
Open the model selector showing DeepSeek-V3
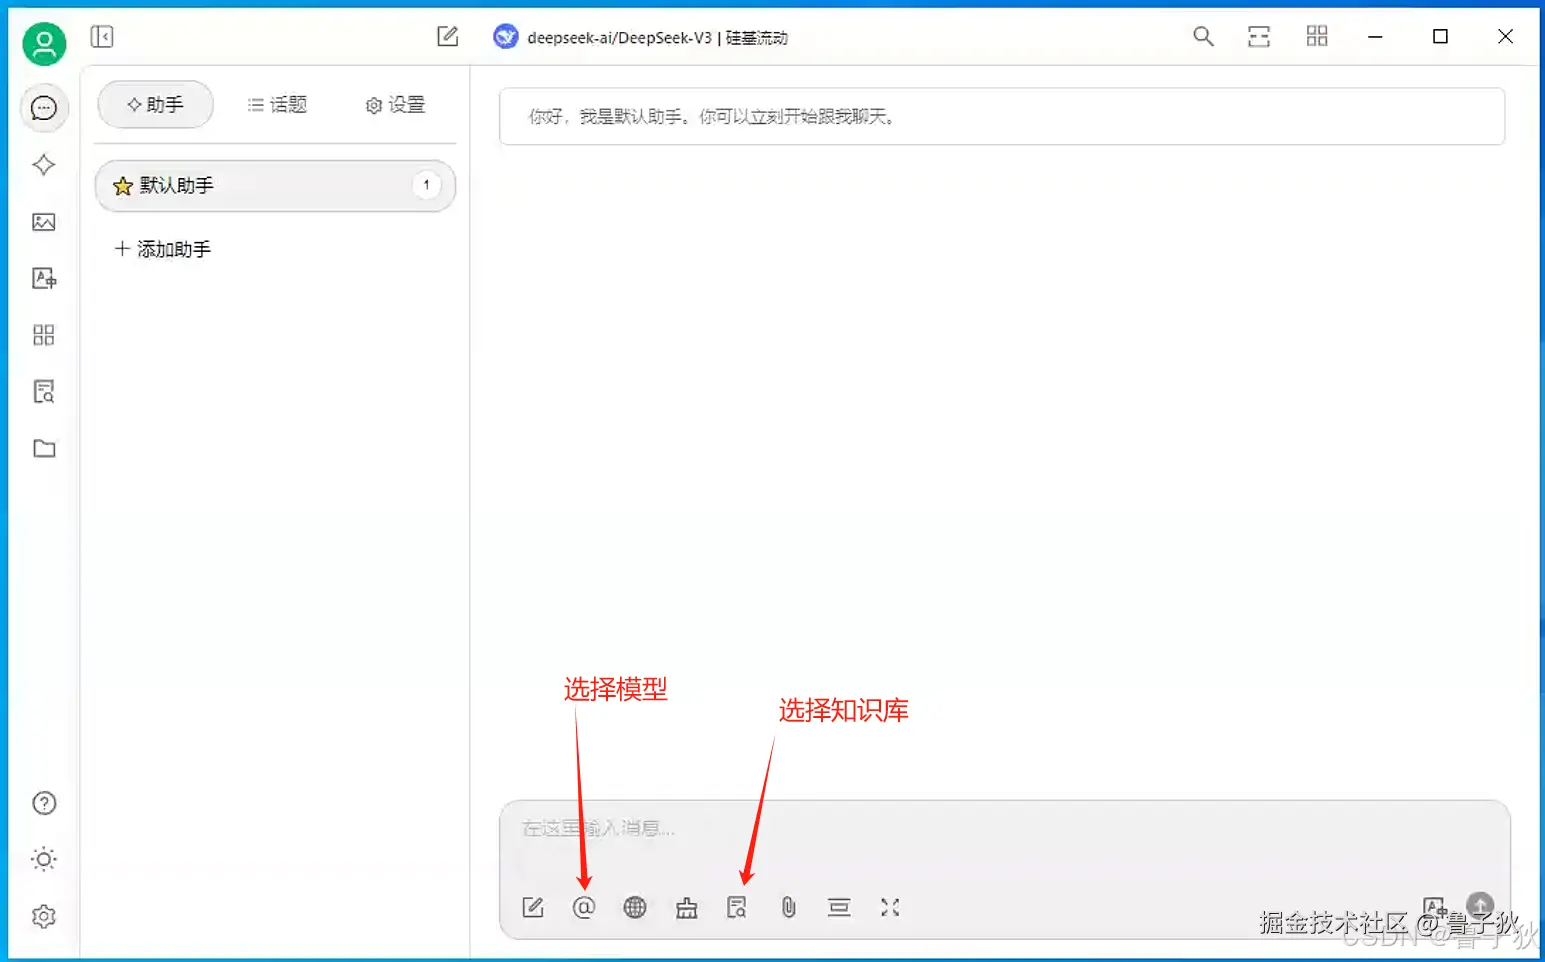(x=640, y=36)
